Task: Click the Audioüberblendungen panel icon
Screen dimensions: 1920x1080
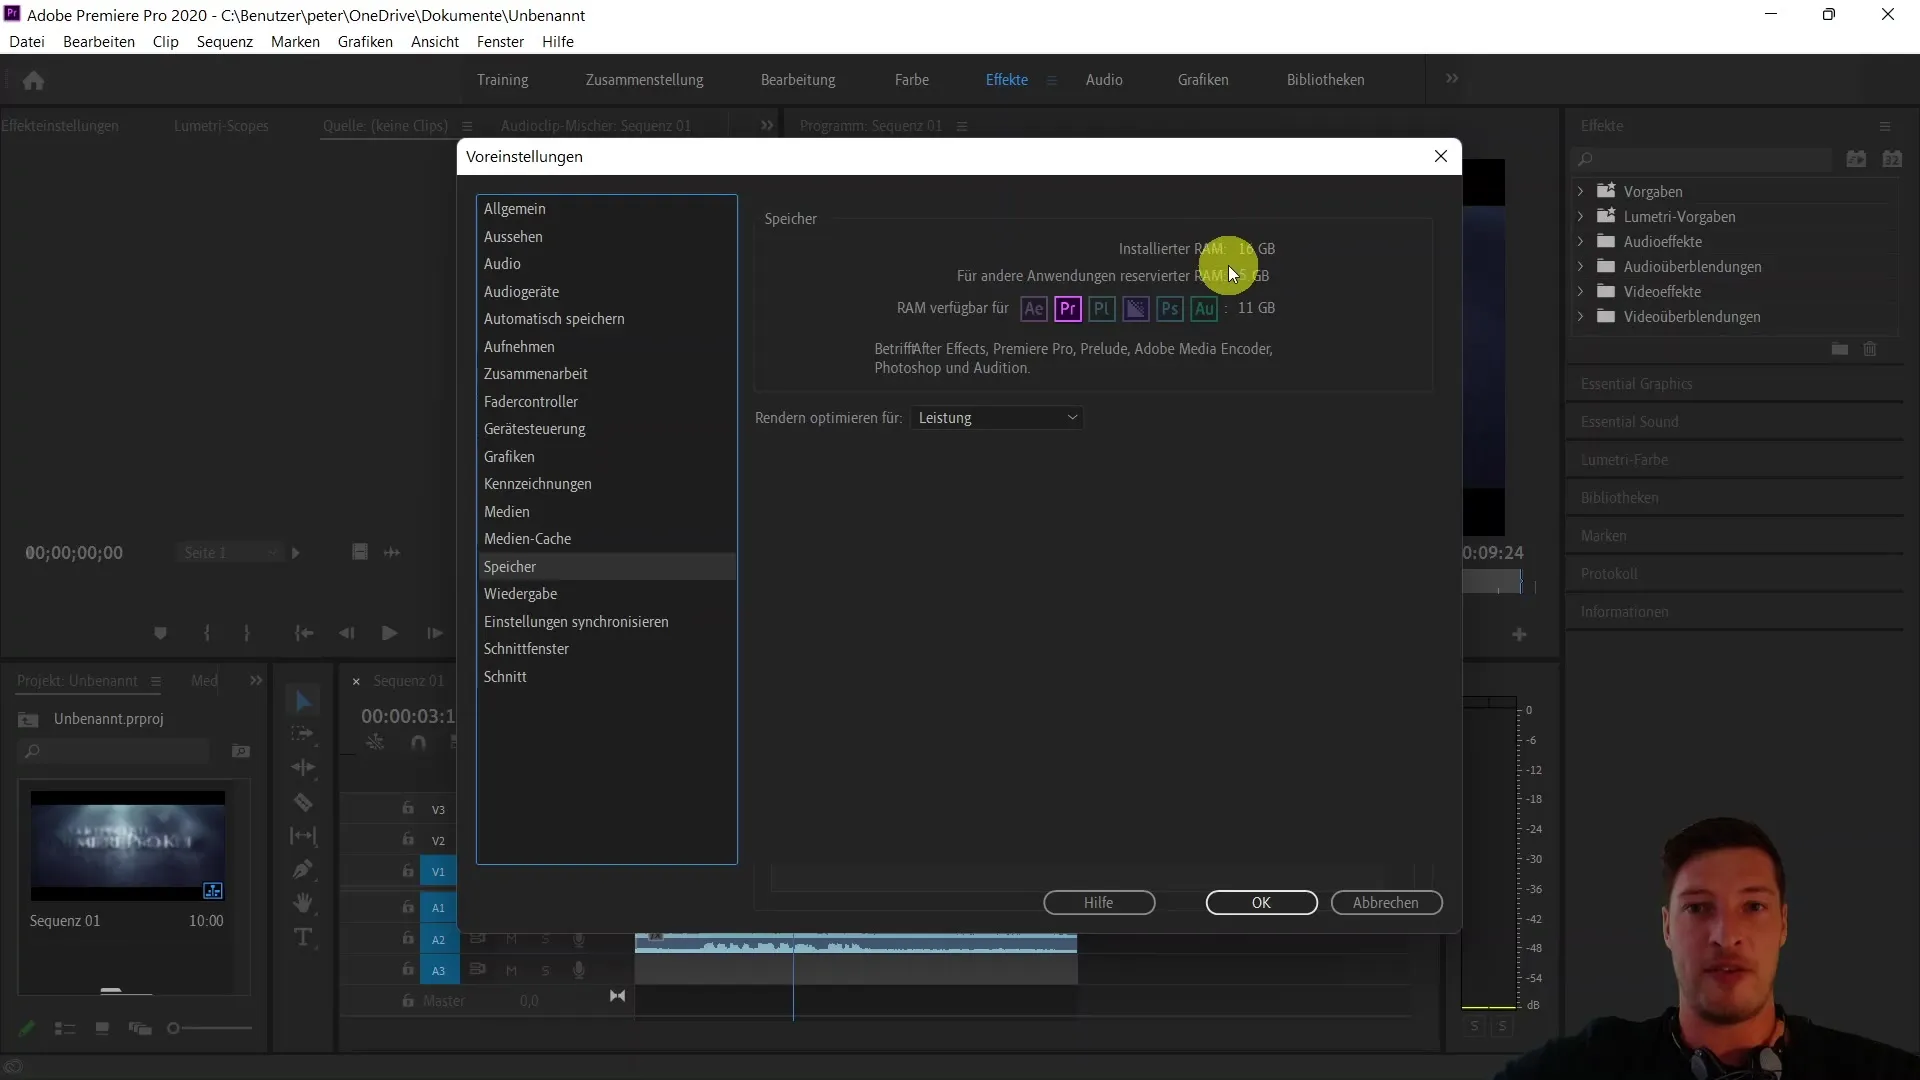Action: (x=1609, y=265)
